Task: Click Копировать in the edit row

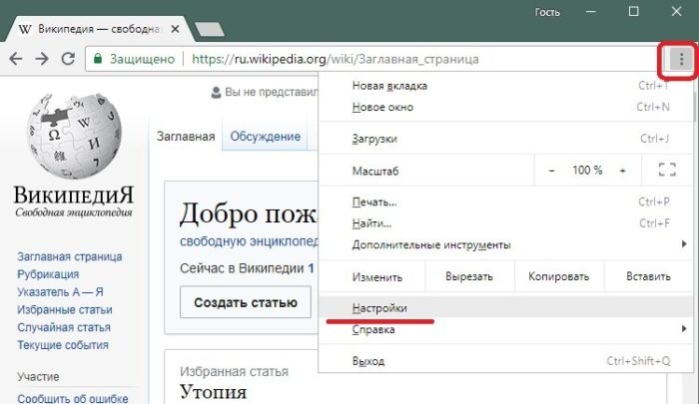Action: coord(559,276)
